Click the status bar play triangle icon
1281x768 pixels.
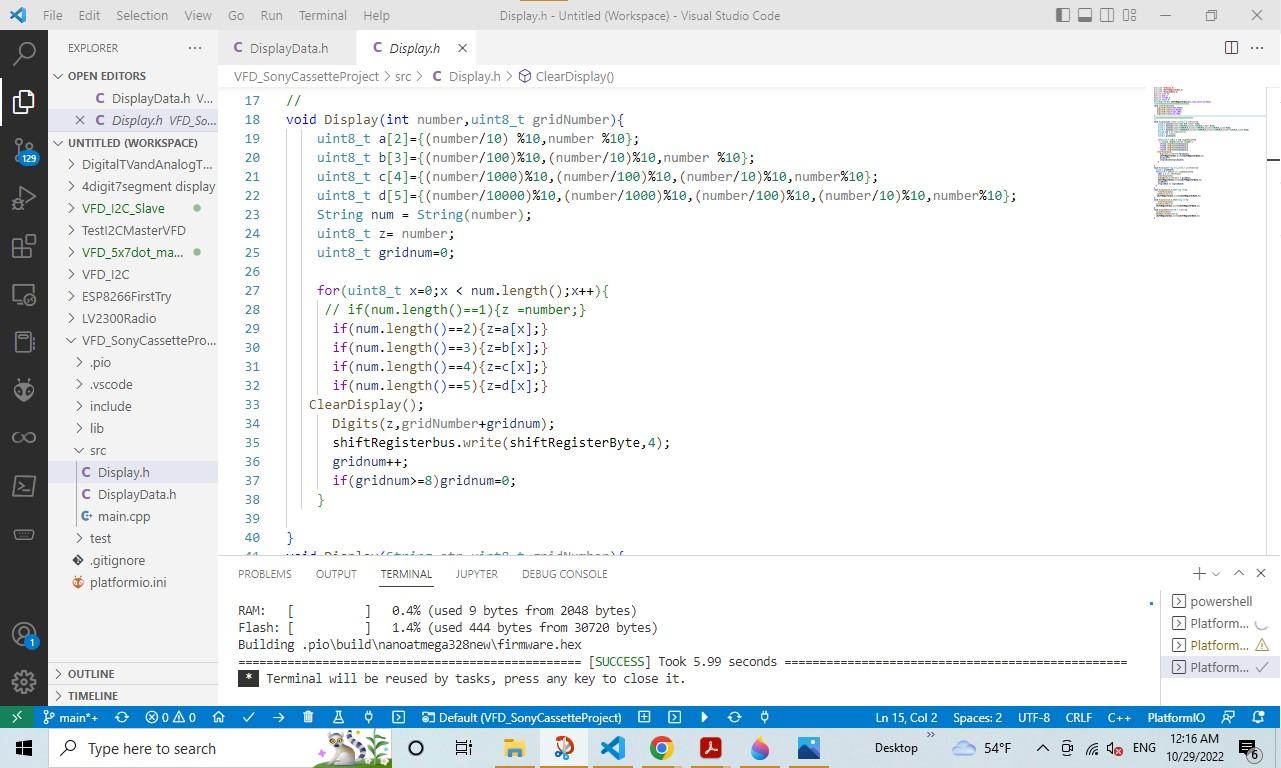704,717
